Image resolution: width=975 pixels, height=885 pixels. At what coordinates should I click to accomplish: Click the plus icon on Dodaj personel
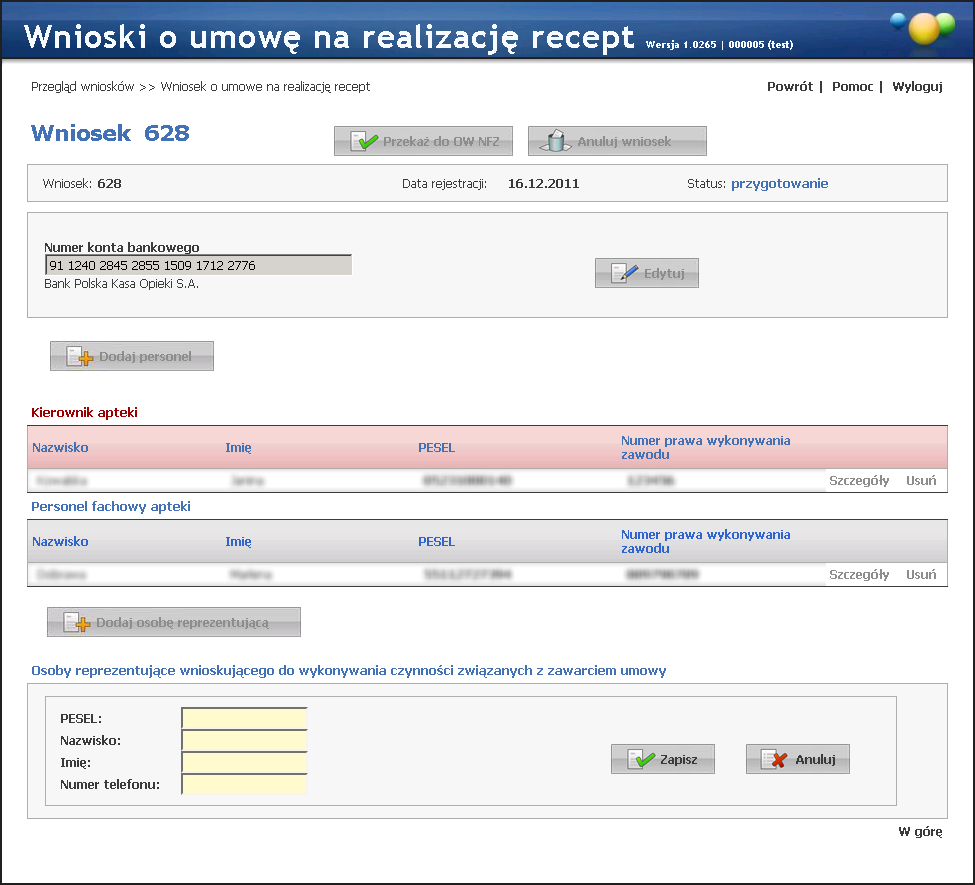point(80,357)
